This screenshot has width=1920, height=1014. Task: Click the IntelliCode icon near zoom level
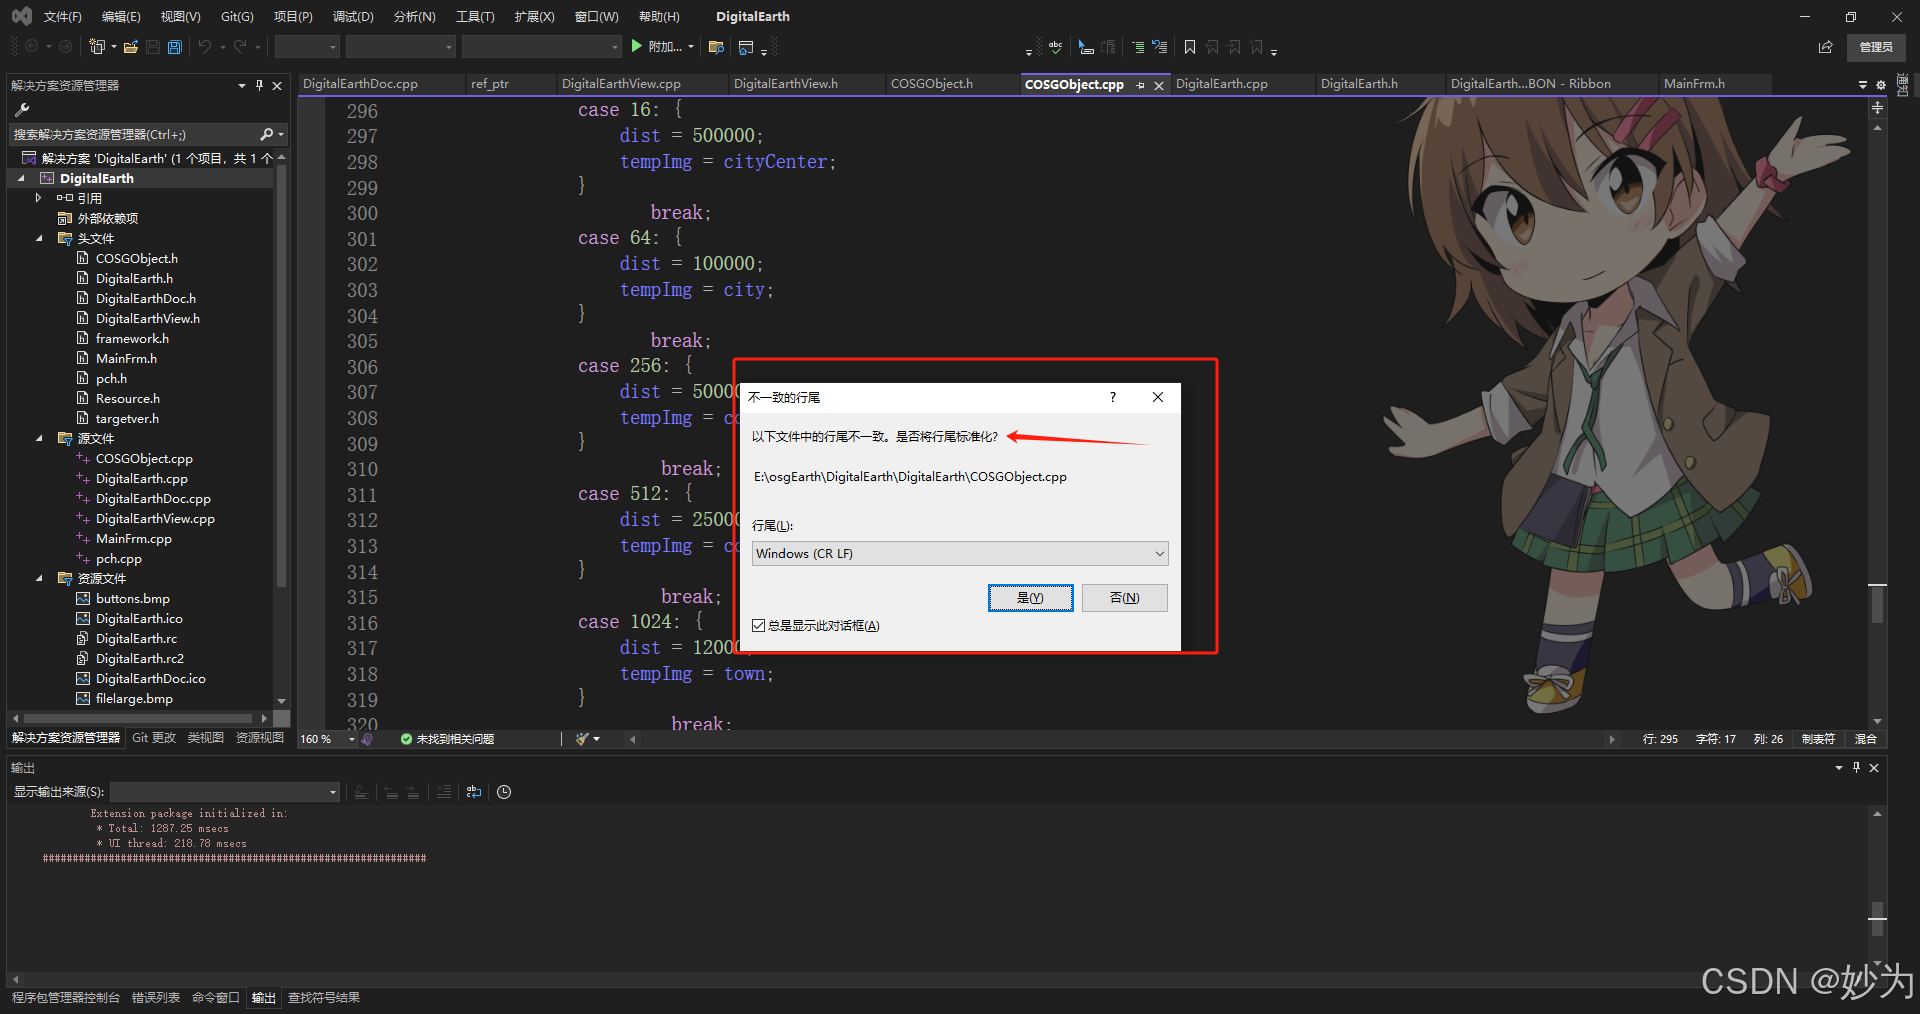[368, 739]
